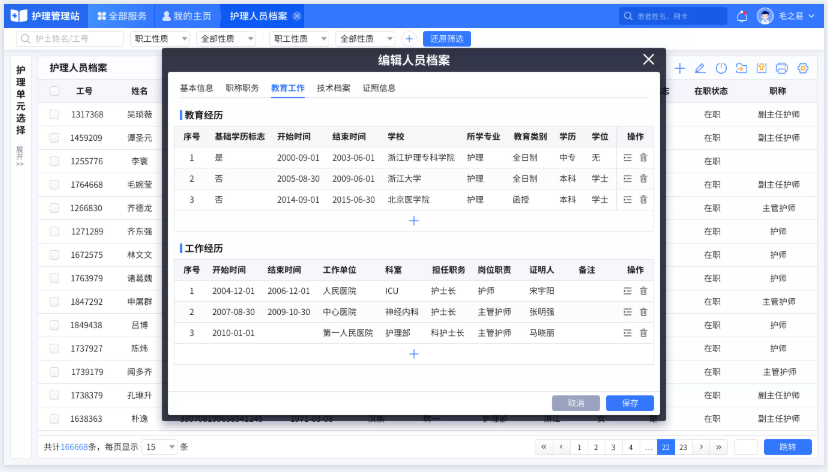Image resolution: width=828 pixels, height=472 pixels.
Task: Click the add filter plus icon
Action: click(x=409, y=39)
